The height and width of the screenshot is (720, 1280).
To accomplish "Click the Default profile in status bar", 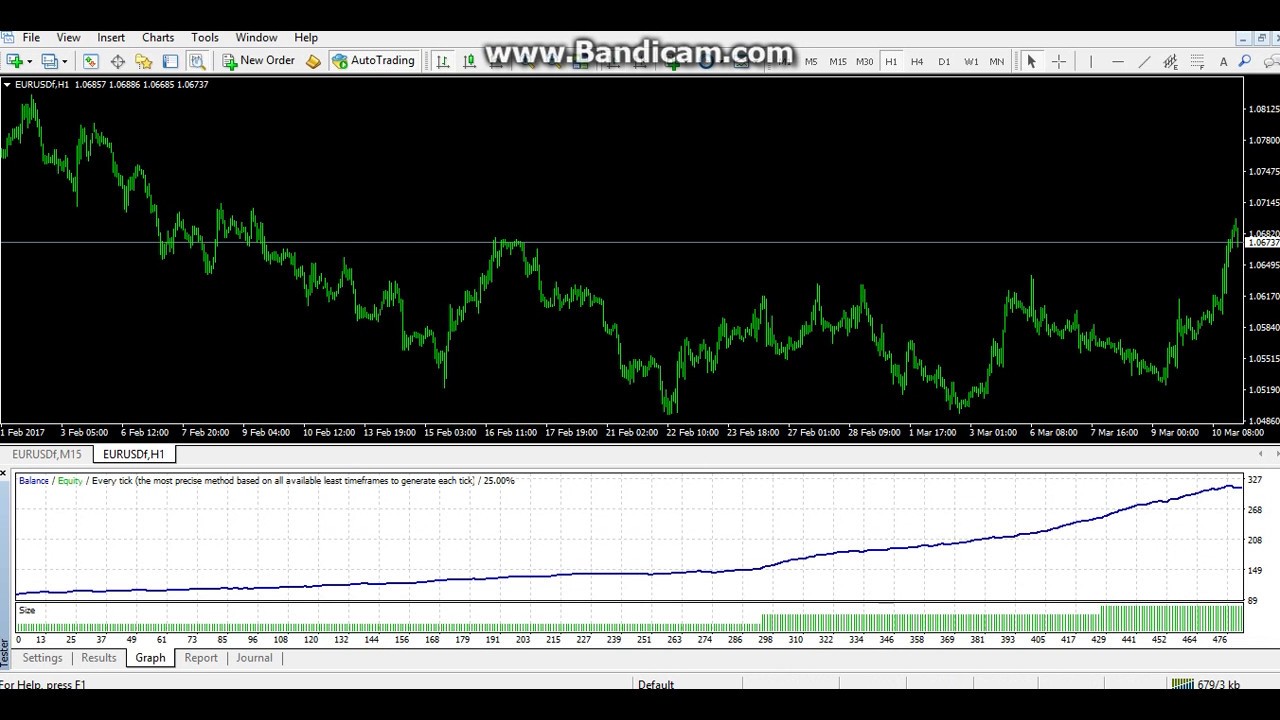I will tap(656, 685).
